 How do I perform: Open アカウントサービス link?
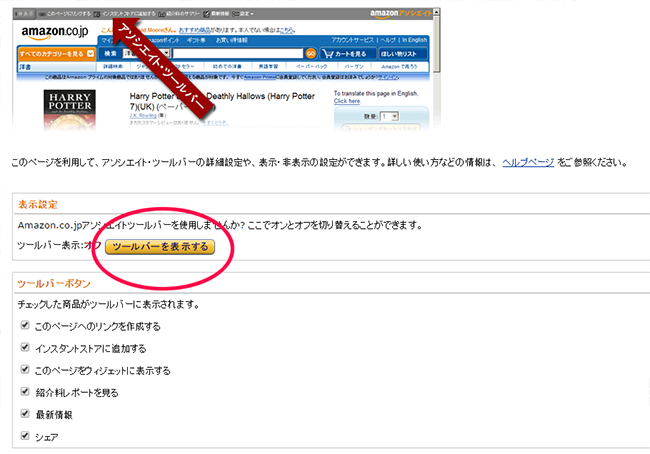point(352,40)
